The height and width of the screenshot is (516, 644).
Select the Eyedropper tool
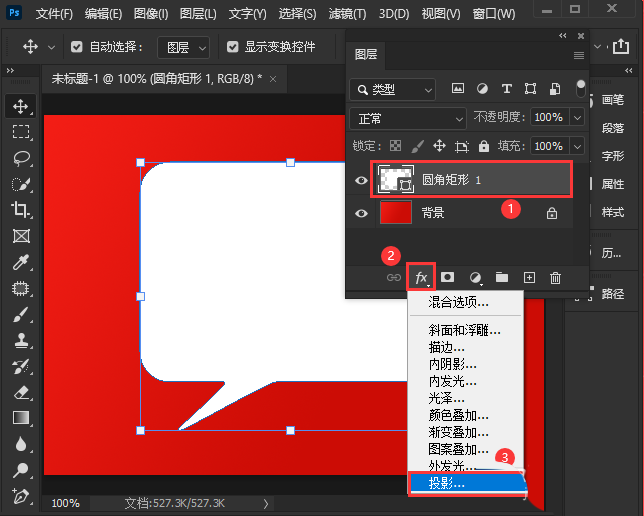click(21, 262)
